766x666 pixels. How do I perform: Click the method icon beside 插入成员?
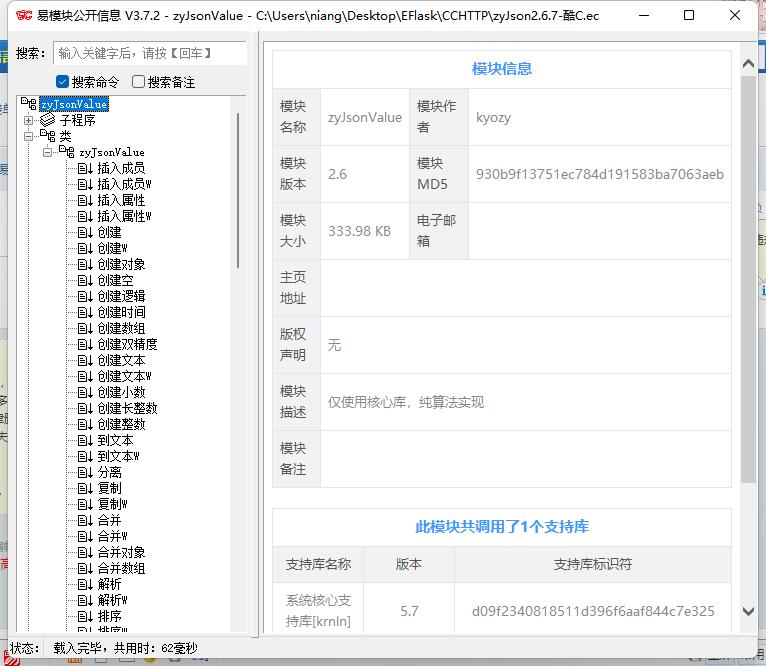[84, 168]
